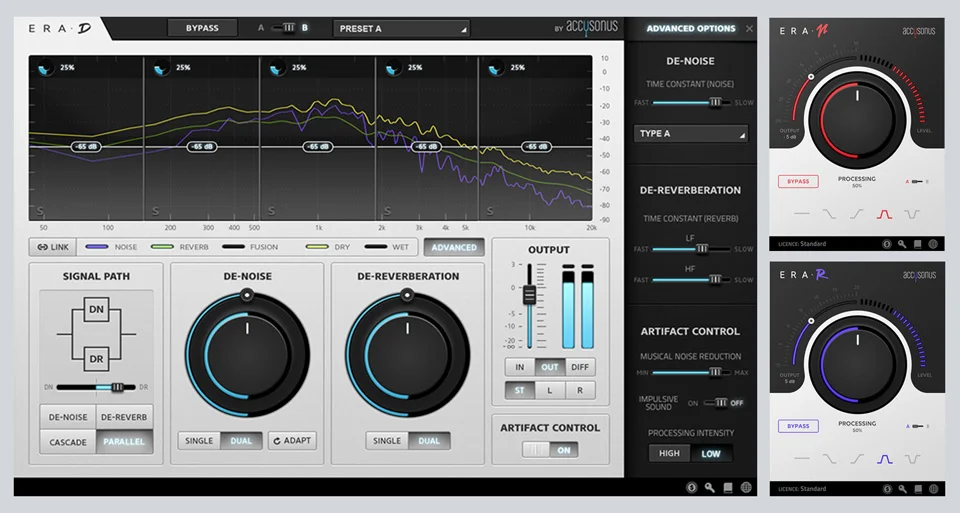Select the high-cut slope shape in ERA-R
The image size is (960, 513).
(828, 459)
